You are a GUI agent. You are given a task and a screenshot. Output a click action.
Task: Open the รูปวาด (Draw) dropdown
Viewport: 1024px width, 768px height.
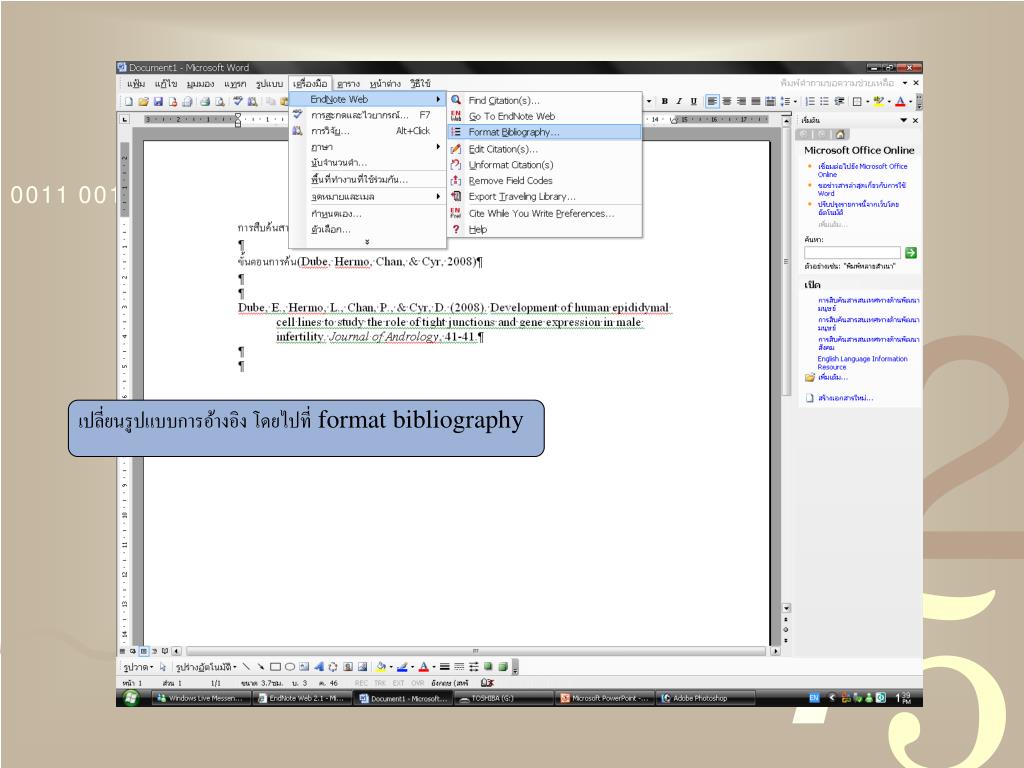[x=138, y=667]
